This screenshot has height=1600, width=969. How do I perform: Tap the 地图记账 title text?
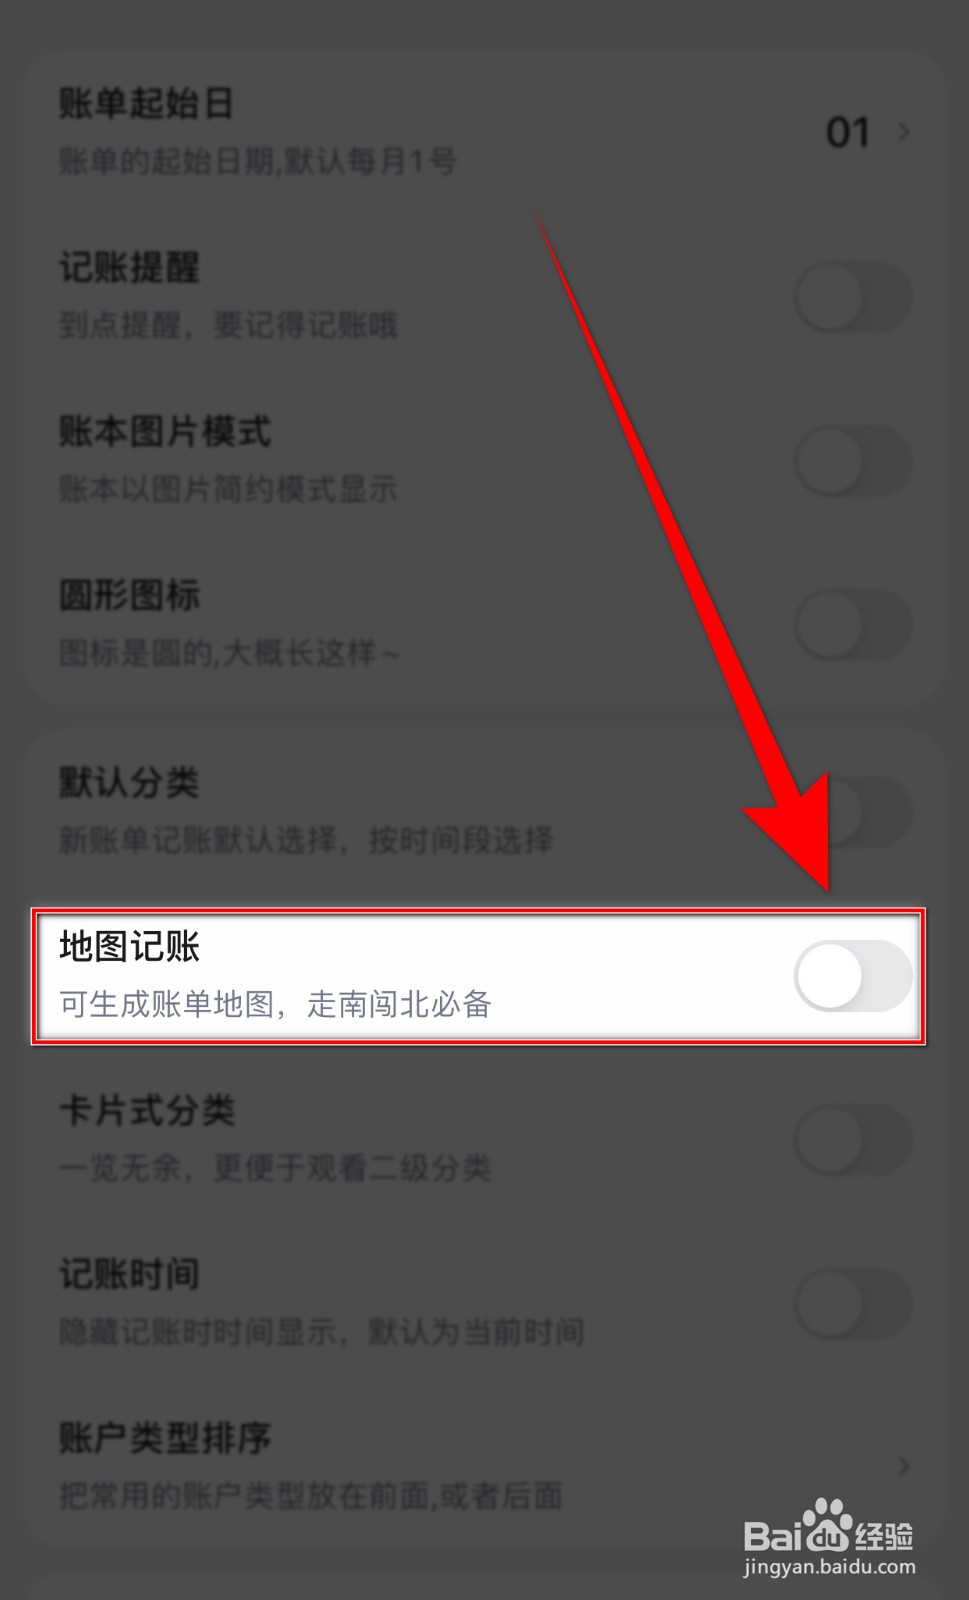(x=129, y=946)
